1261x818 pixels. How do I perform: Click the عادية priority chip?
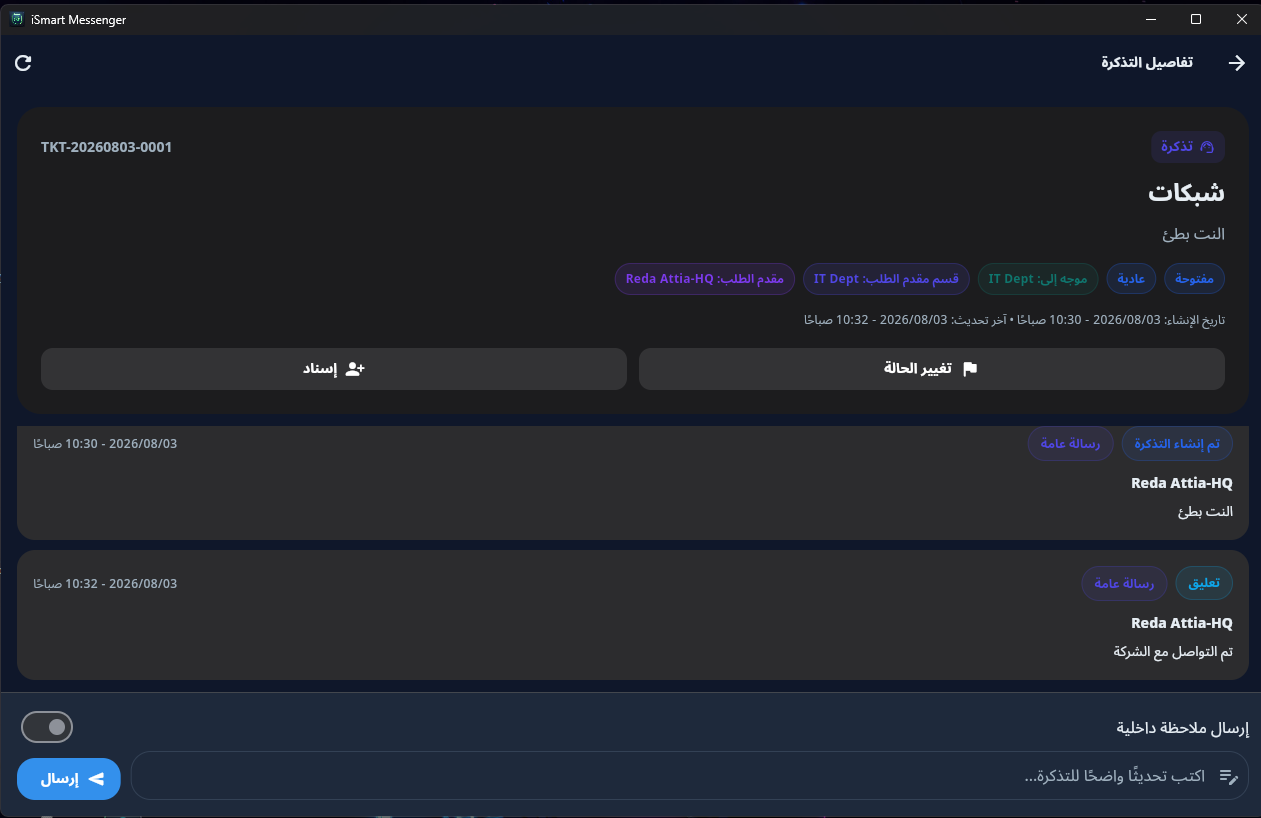pyautogui.click(x=1131, y=279)
